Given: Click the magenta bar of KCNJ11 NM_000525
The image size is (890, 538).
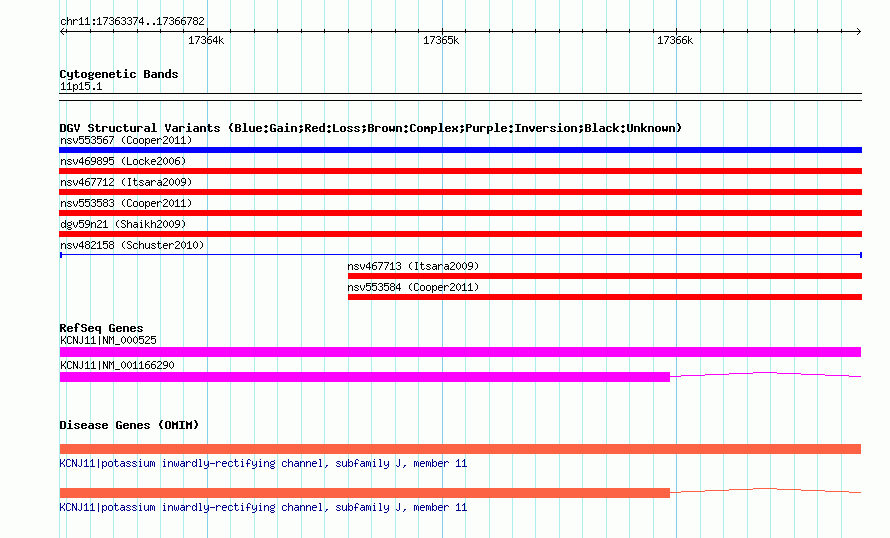Looking at the screenshot, I should (x=460, y=352).
